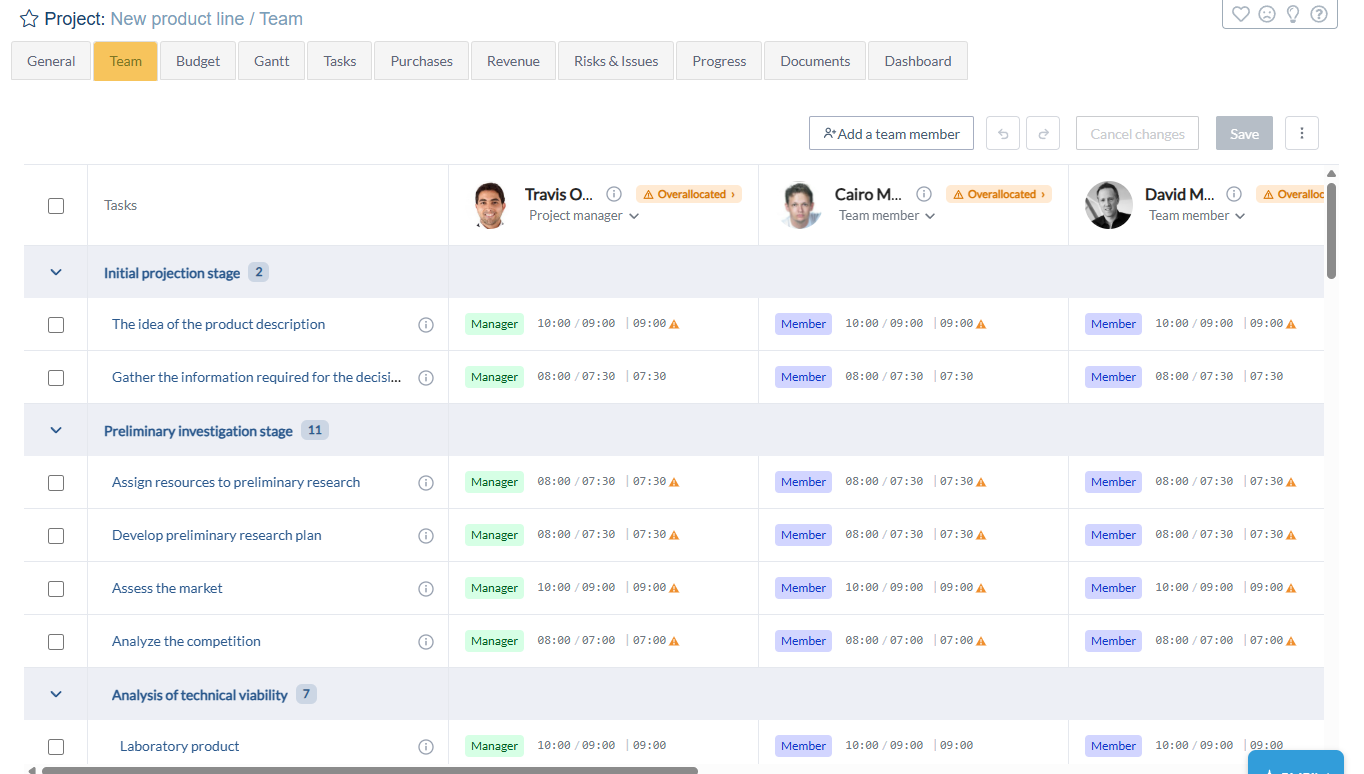Switch to the Gantt tab

coord(271,61)
